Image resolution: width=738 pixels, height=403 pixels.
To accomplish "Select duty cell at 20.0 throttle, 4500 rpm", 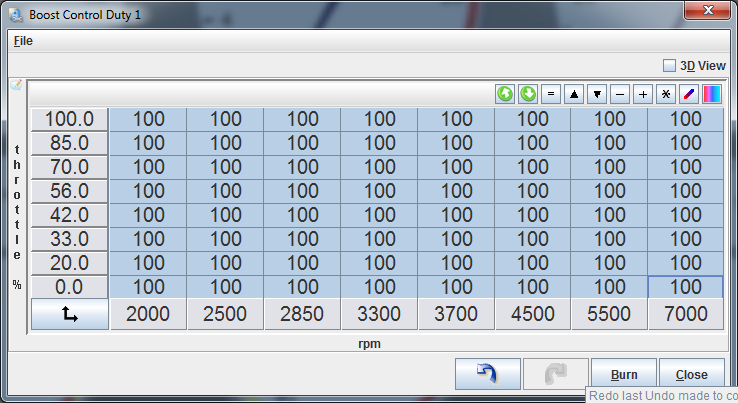I will click(533, 263).
